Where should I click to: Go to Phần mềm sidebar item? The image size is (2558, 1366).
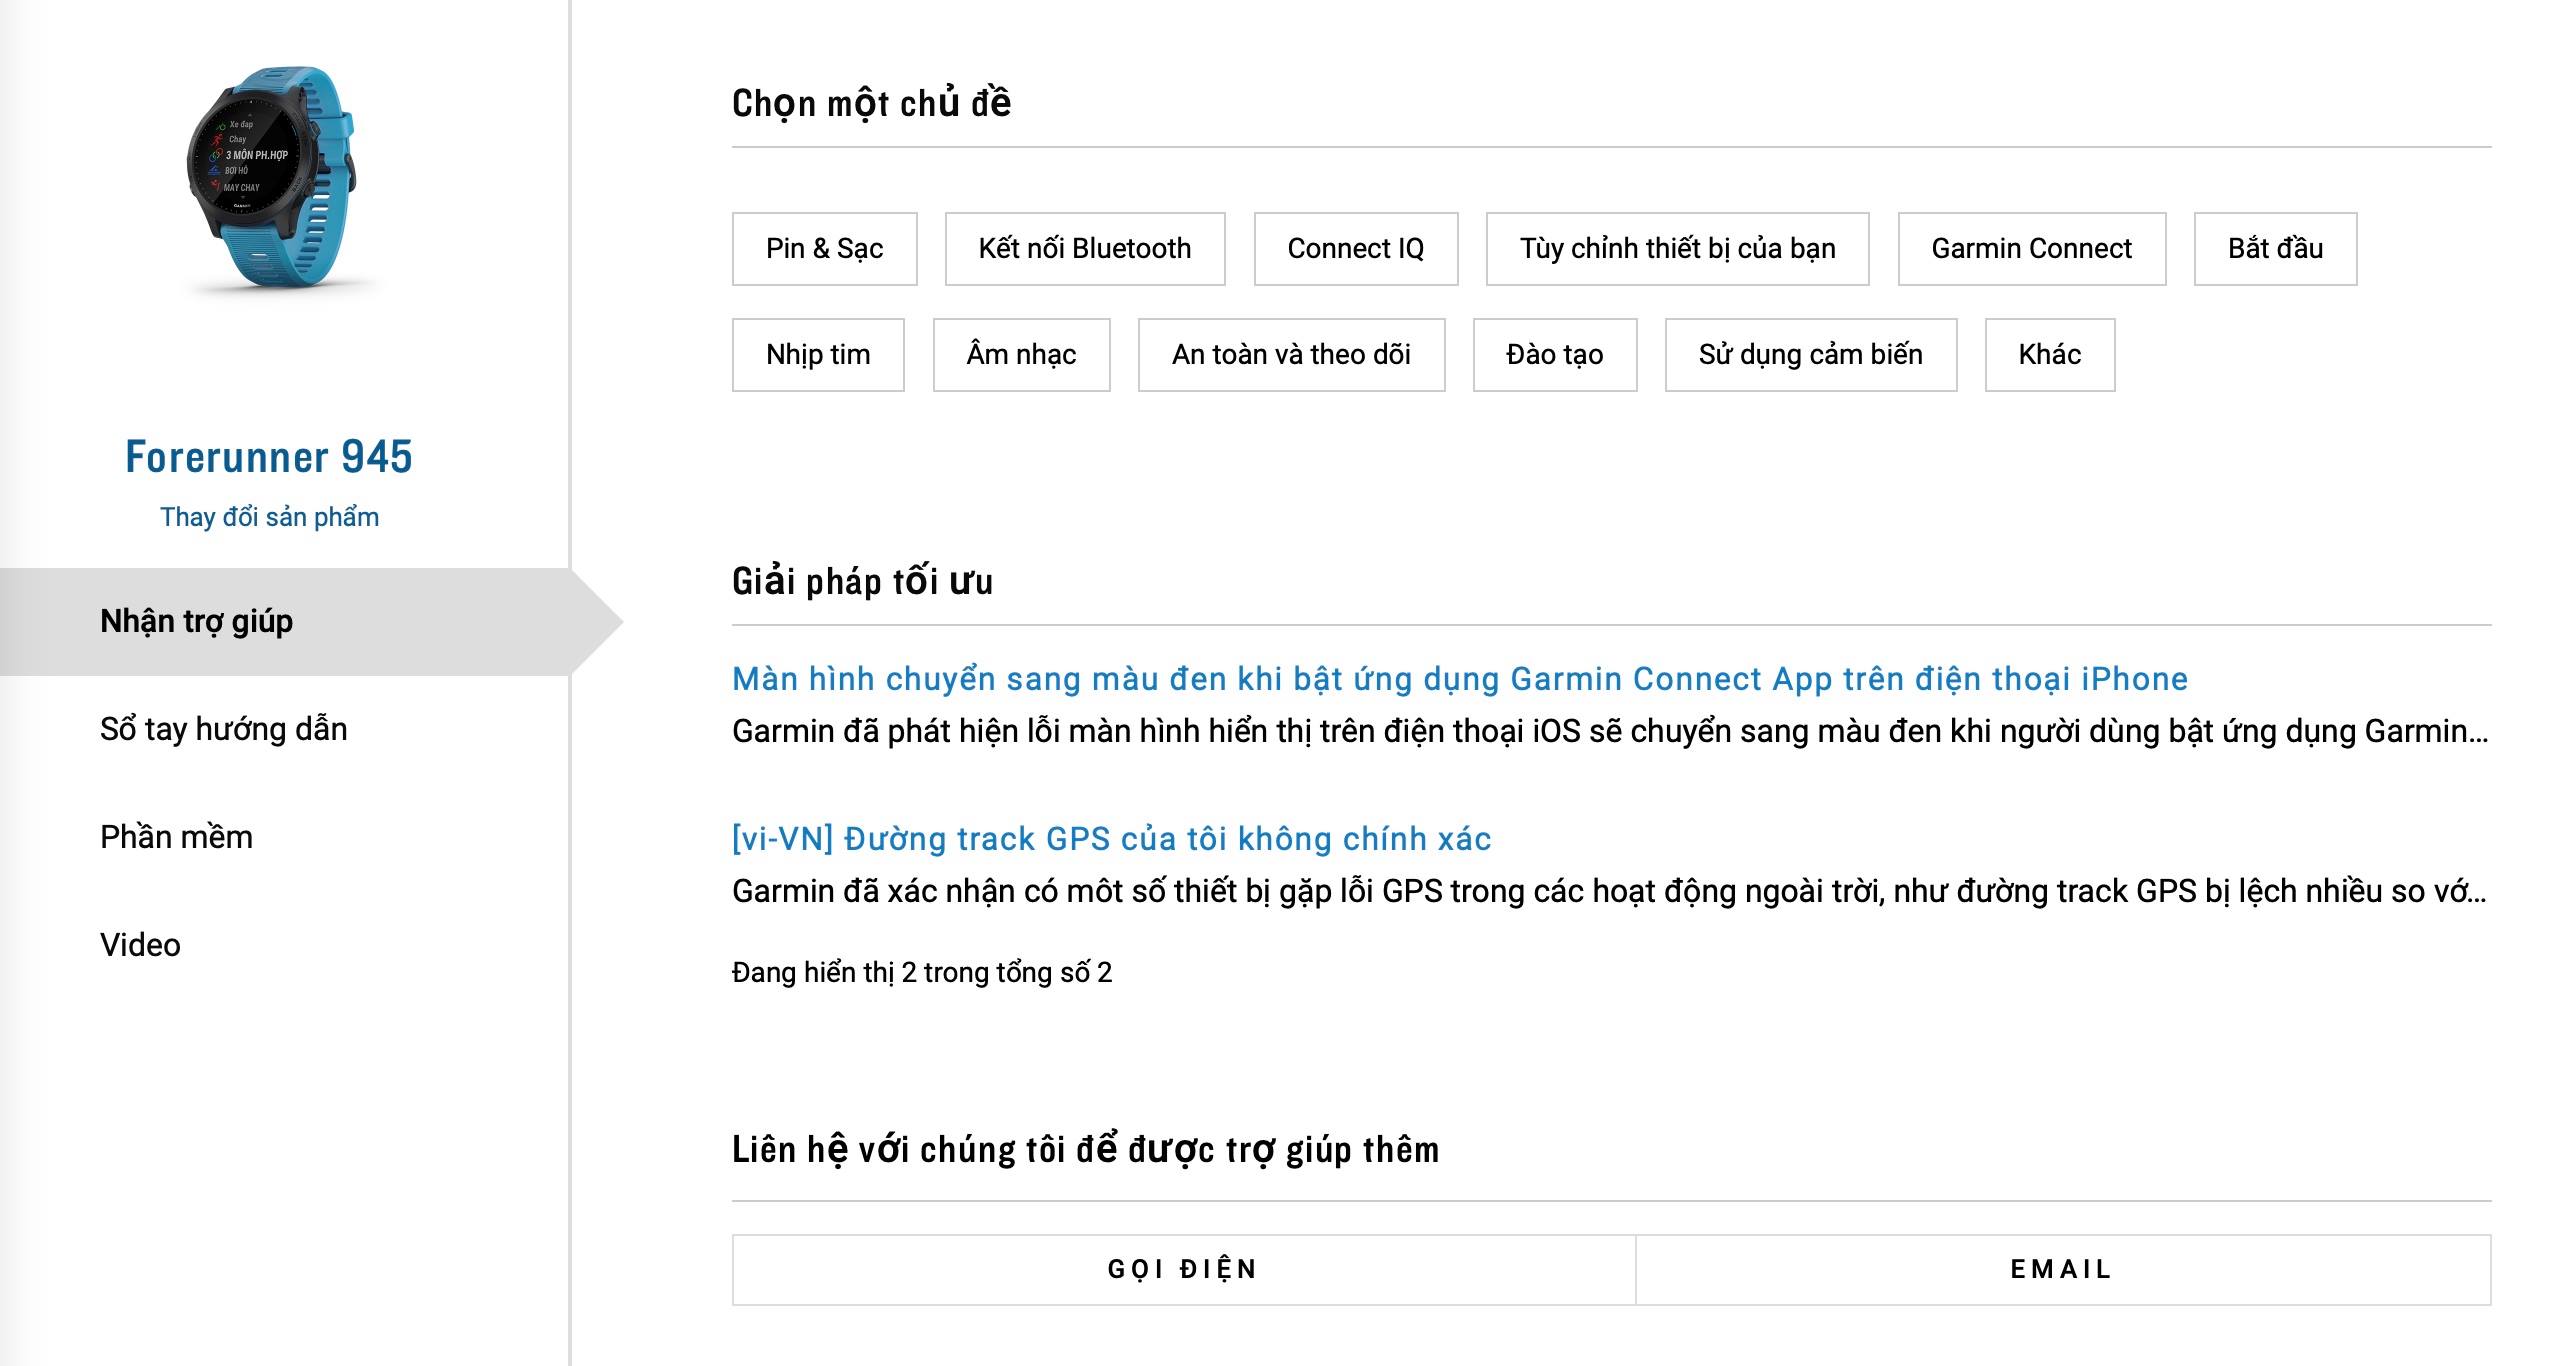(x=176, y=837)
